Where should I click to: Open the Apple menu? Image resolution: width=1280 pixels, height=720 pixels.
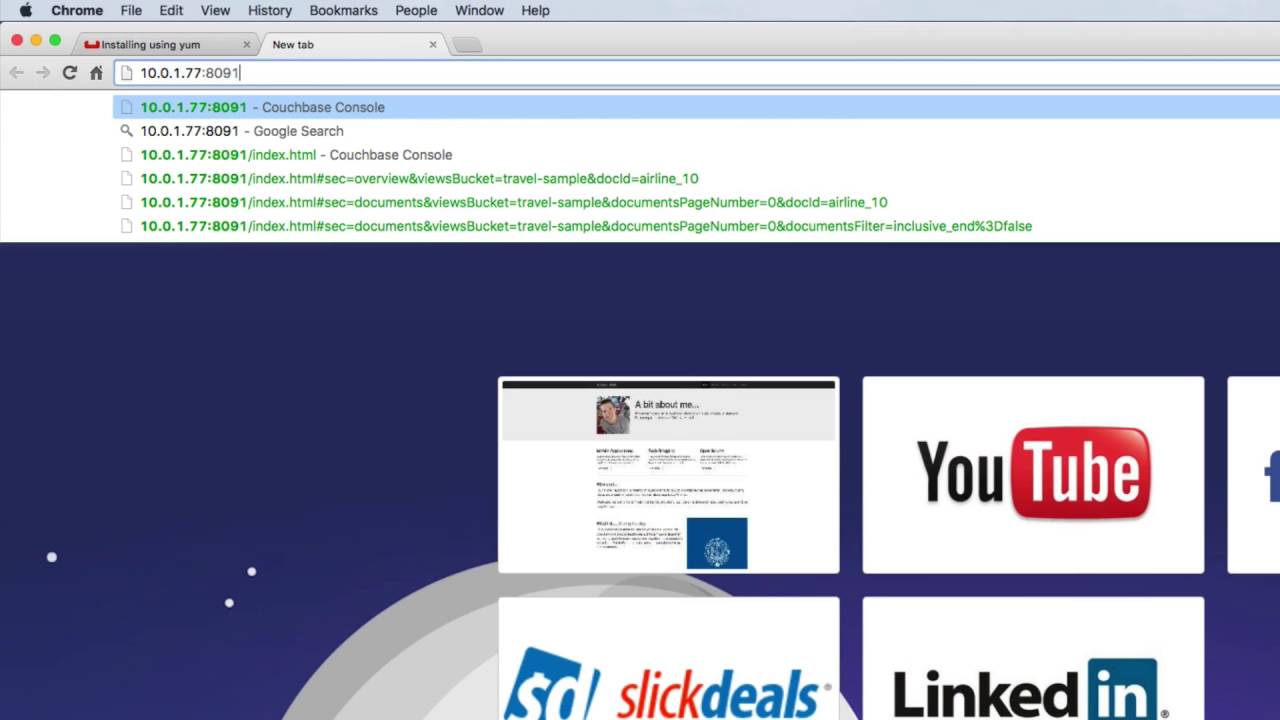[26, 10]
